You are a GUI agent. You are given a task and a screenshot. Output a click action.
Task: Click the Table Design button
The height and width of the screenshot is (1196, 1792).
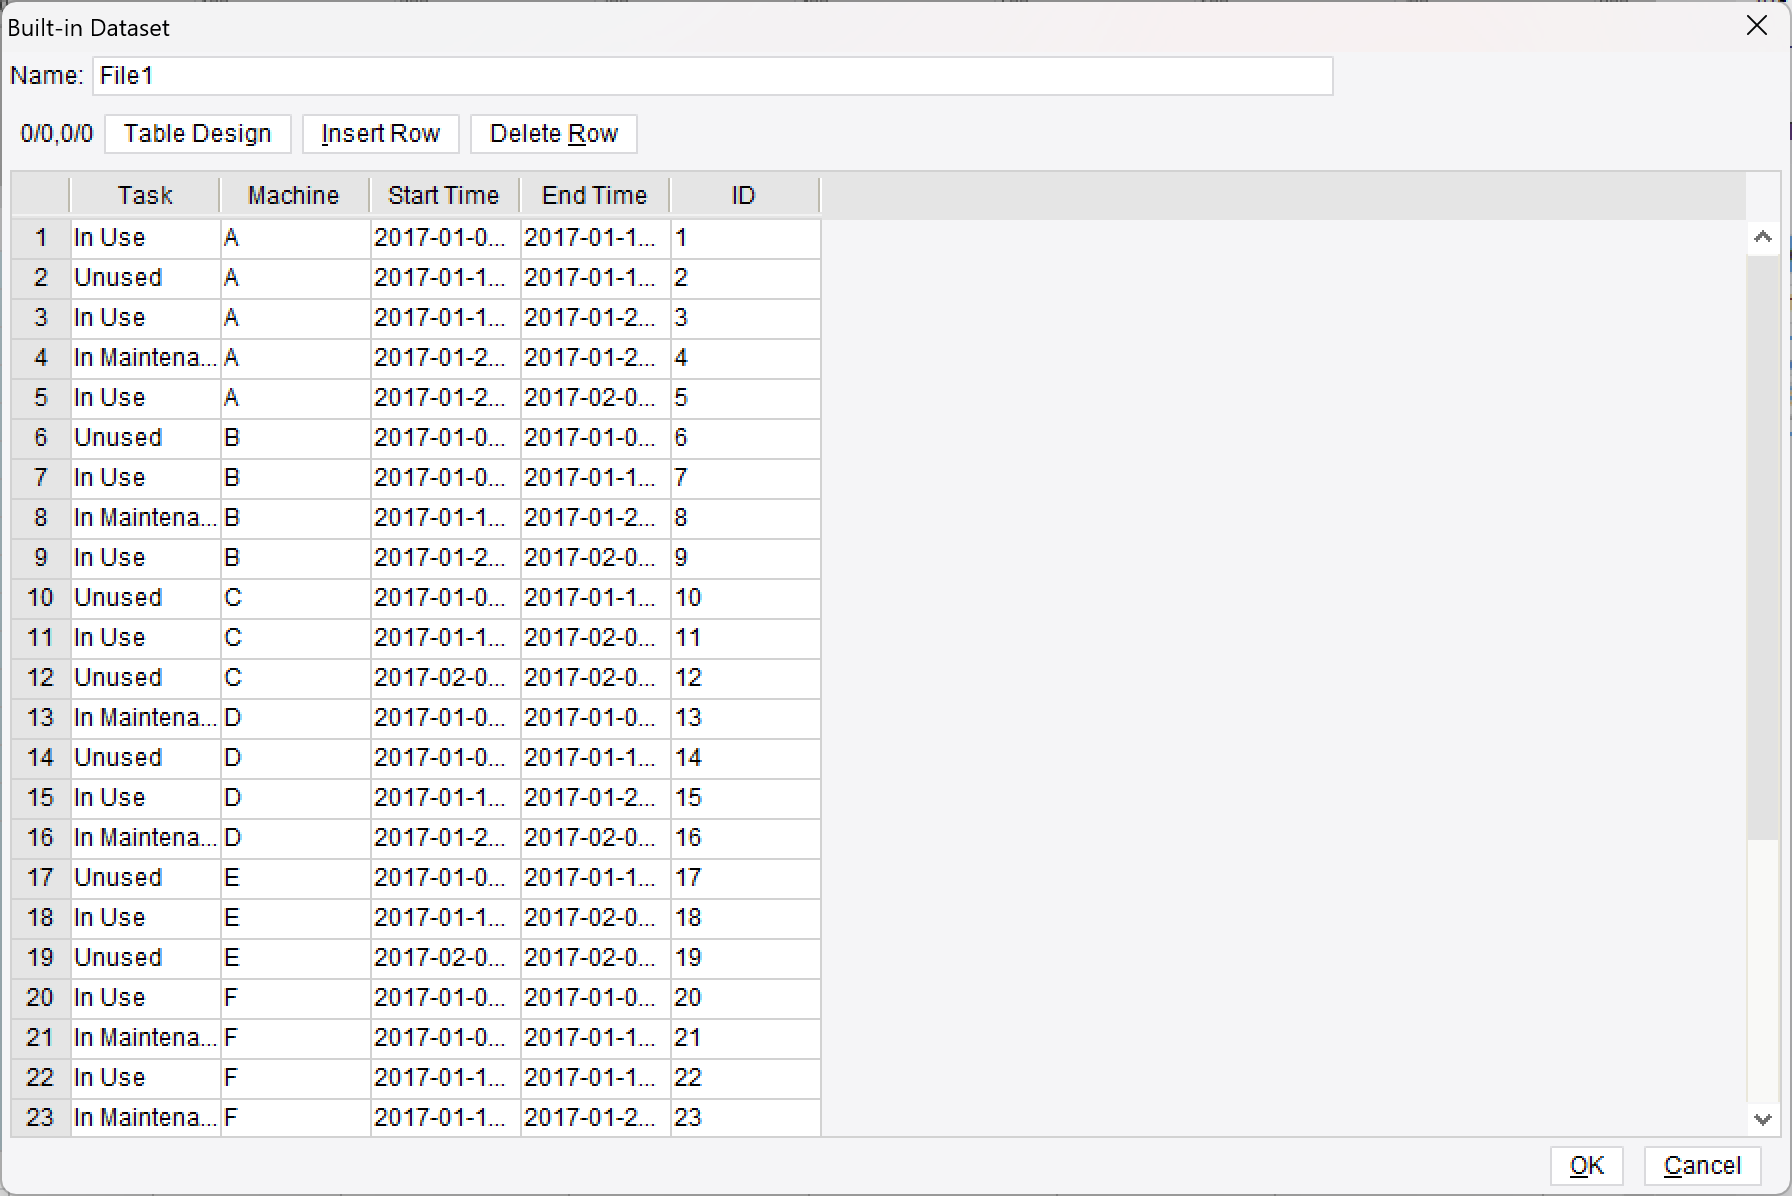tap(197, 133)
